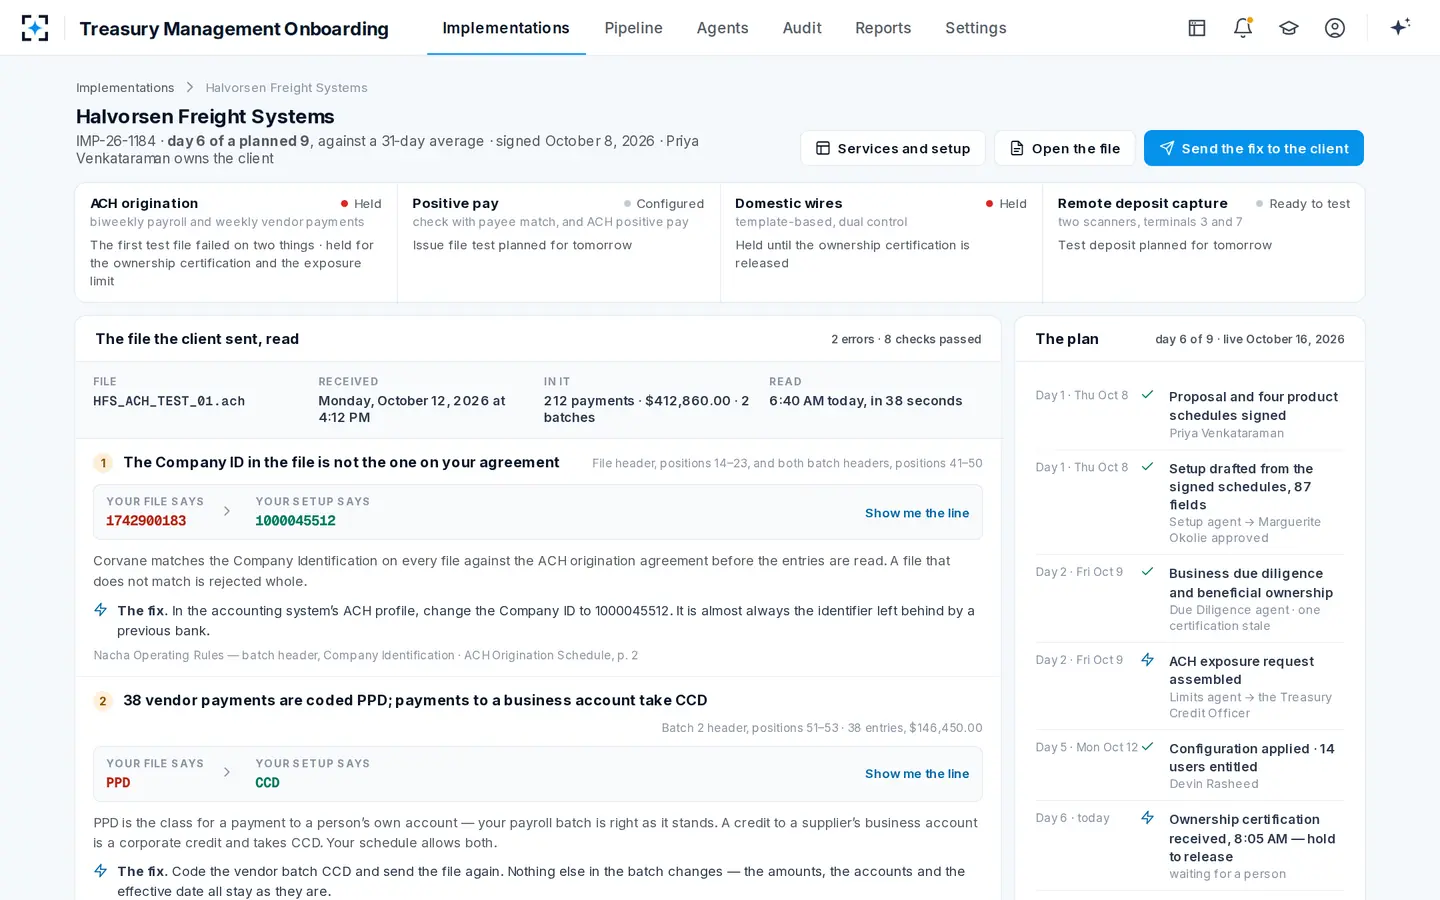
Task: Click the checkmark beside Proposal and four product schedules
Action: coord(1148,395)
